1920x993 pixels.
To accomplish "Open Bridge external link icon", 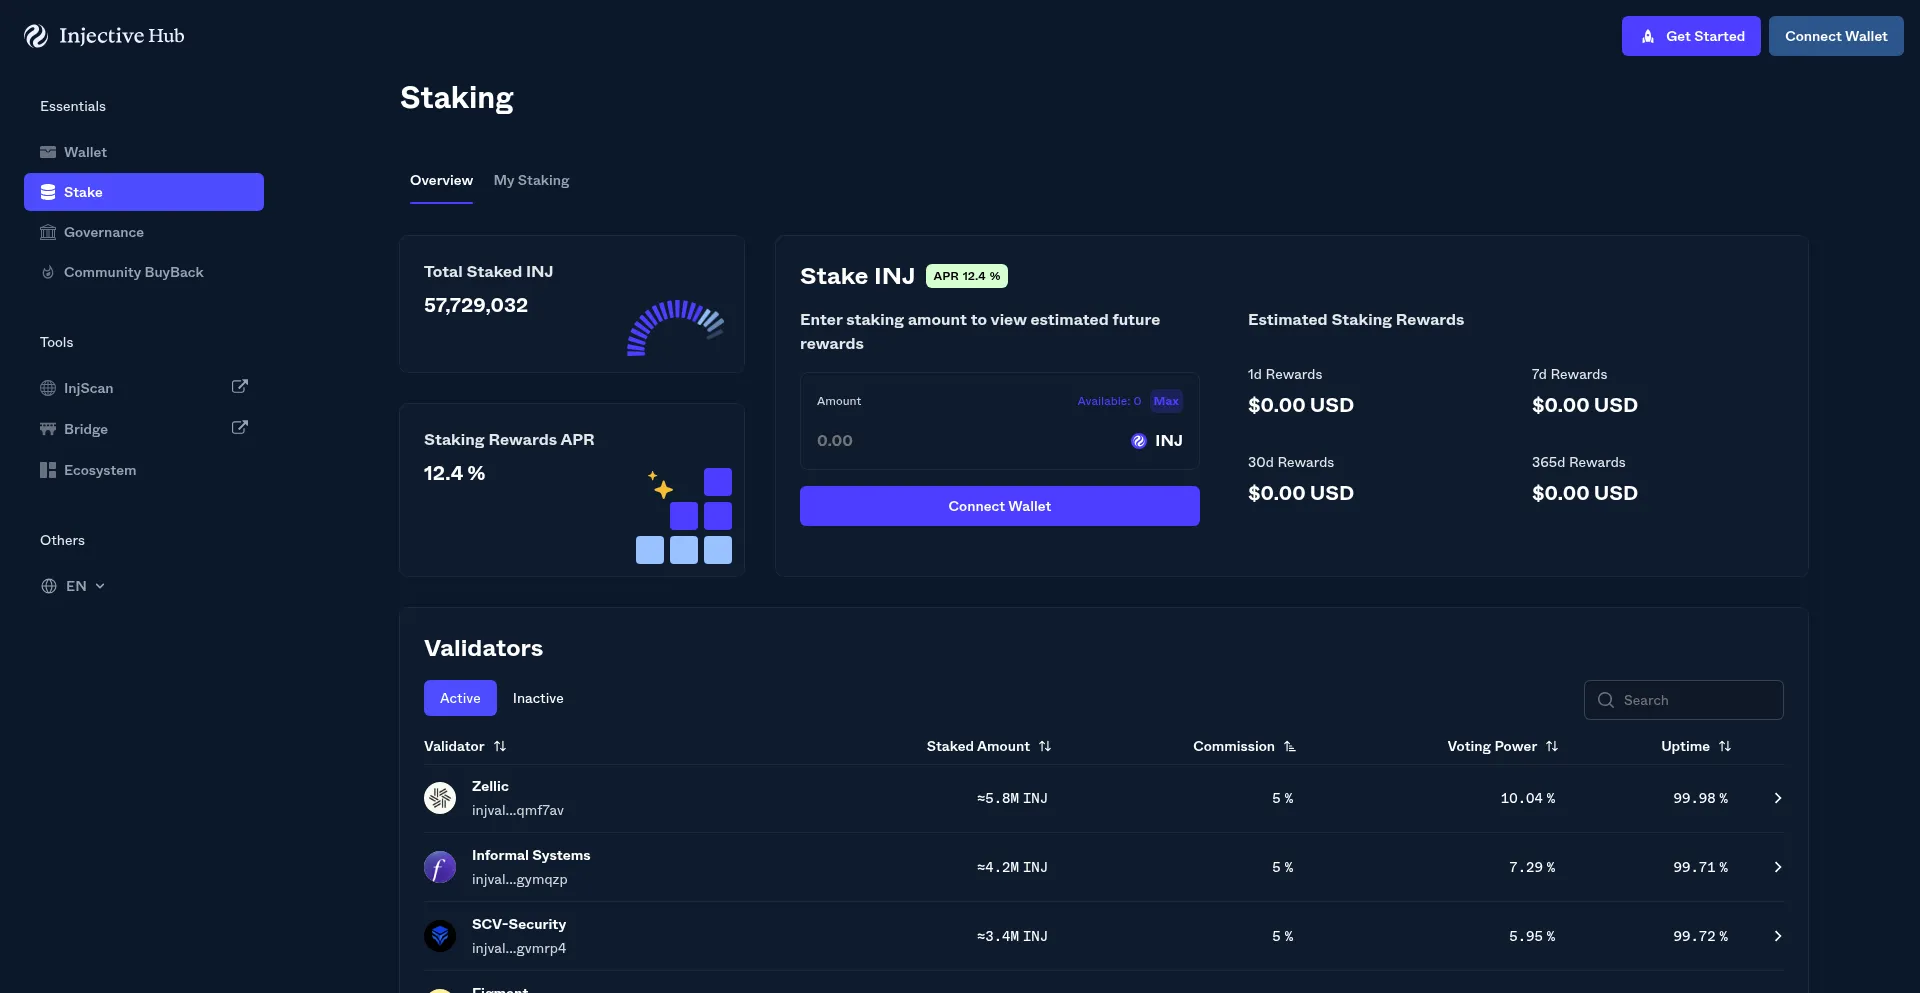I will tap(240, 427).
